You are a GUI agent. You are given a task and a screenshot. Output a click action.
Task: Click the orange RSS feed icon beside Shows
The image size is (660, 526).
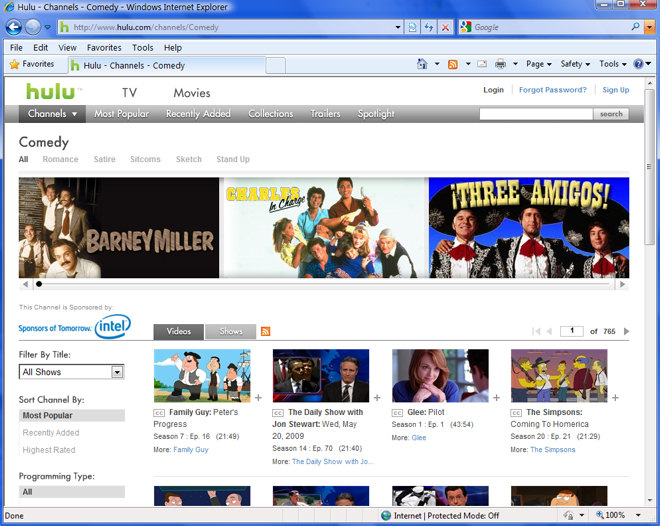[x=266, y=332]
